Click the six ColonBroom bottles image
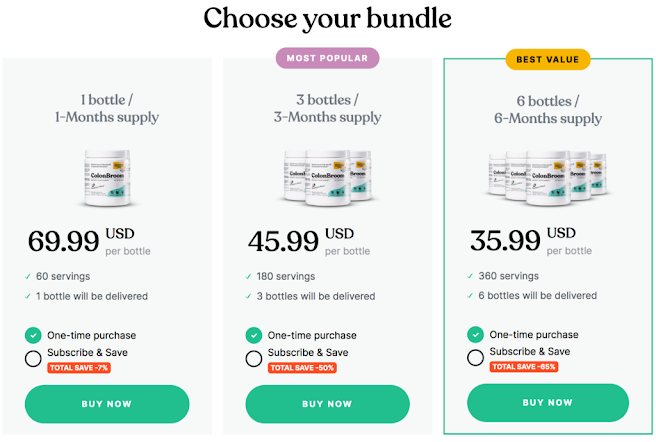656x442 pixels. tap(547, 177)
